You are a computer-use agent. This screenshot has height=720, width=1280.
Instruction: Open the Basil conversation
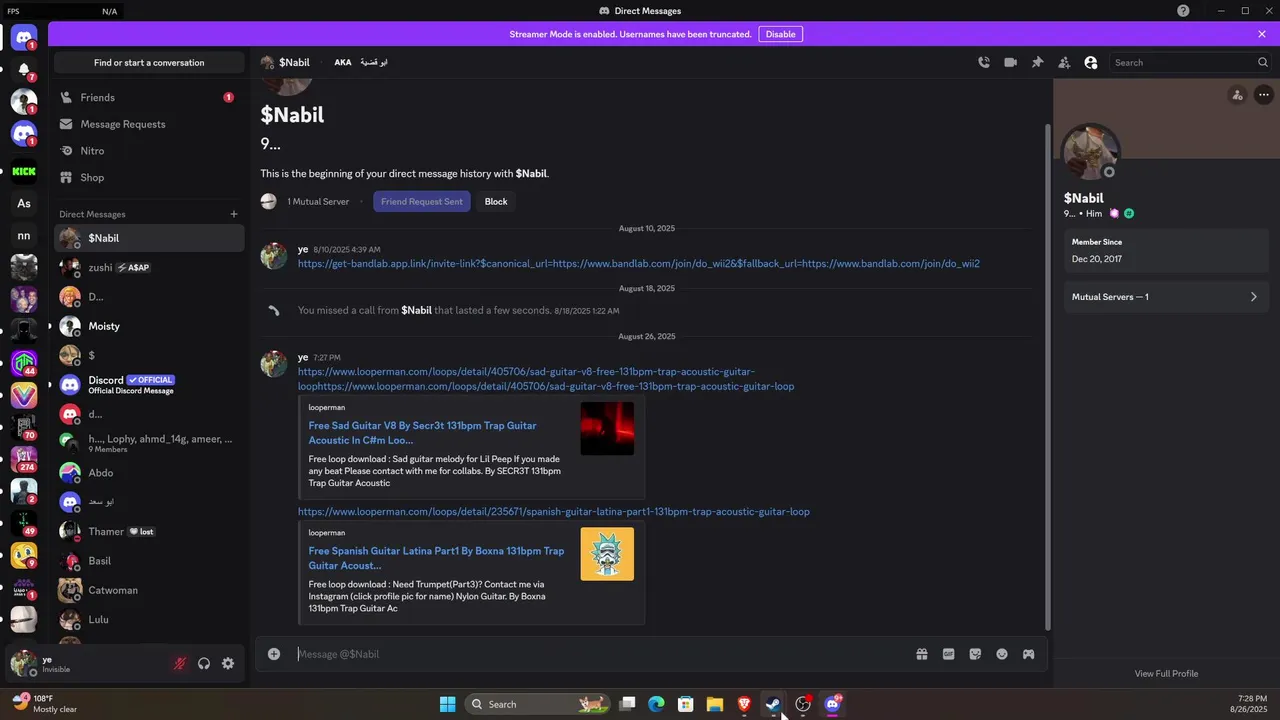(149, 560)
